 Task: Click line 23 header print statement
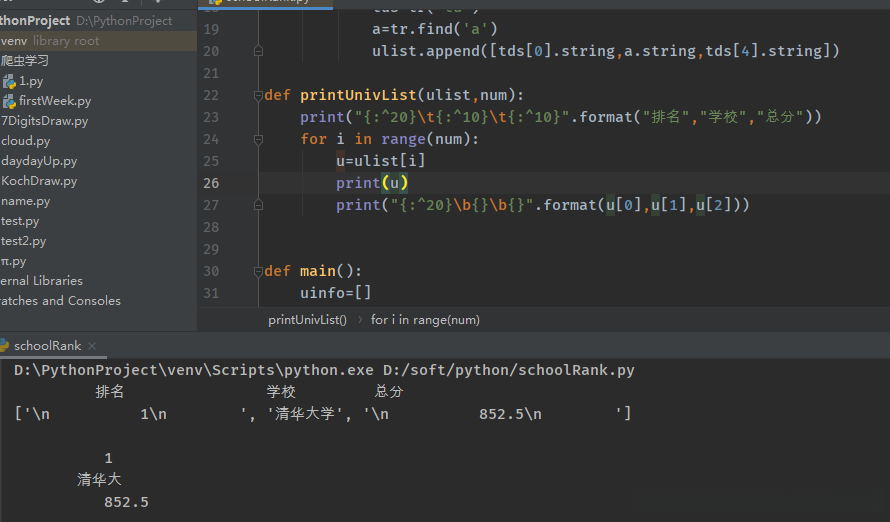click(561, 117)
